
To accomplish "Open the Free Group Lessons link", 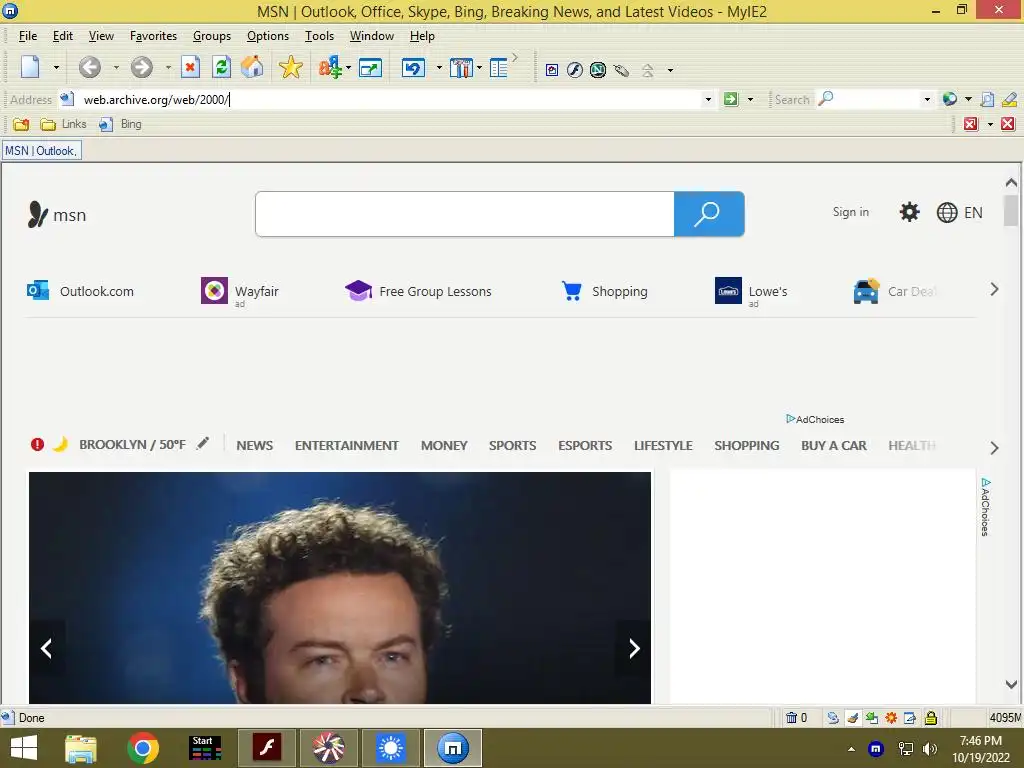I will (418, 291).
